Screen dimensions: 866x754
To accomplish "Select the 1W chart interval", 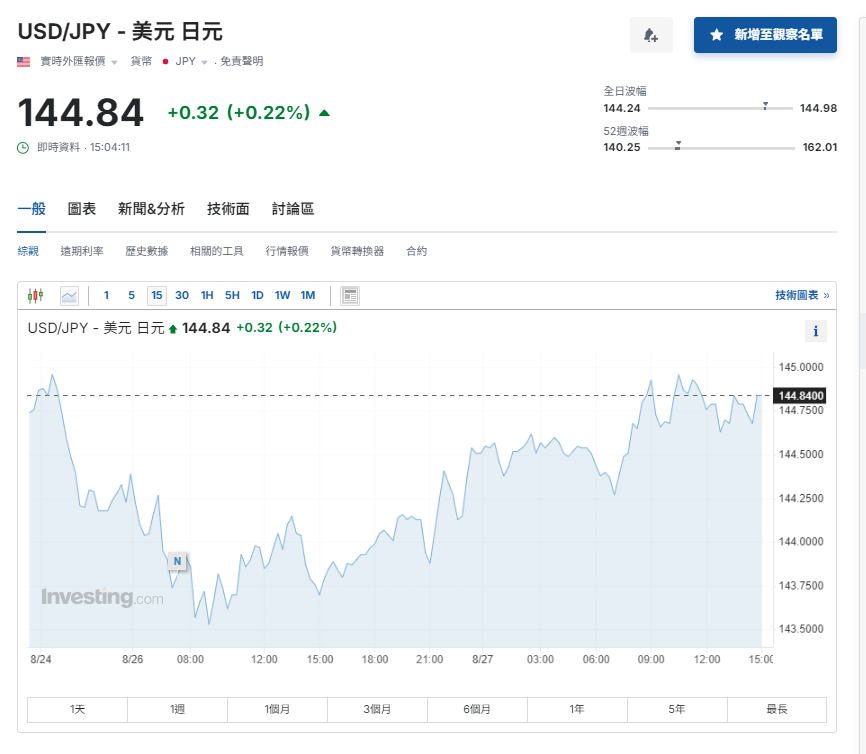I will point(283,295).
